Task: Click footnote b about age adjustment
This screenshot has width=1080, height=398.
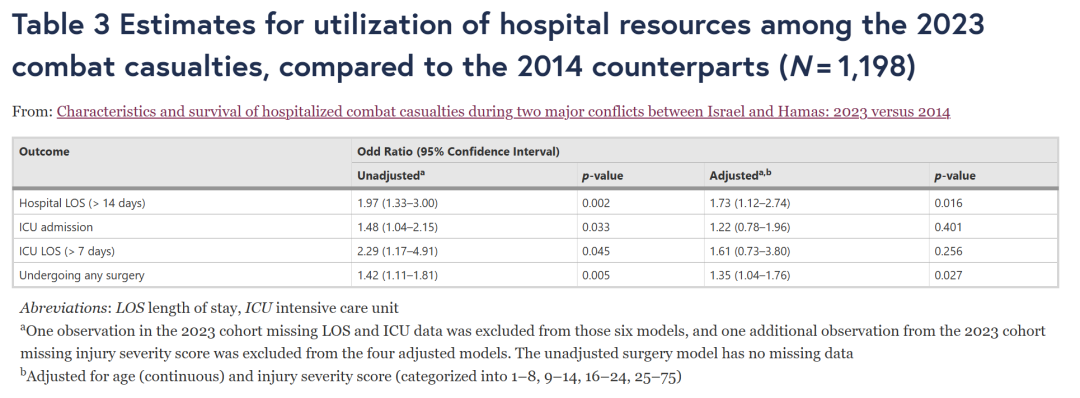Action: [351, 377]
